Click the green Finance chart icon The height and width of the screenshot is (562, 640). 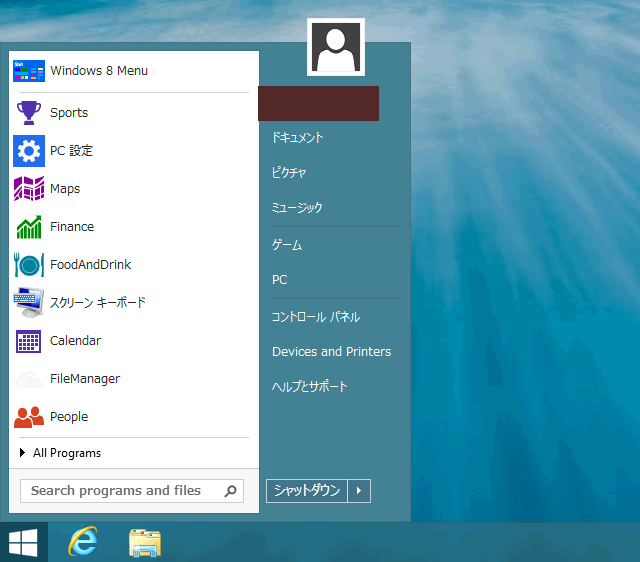click(x=29, y=227)
